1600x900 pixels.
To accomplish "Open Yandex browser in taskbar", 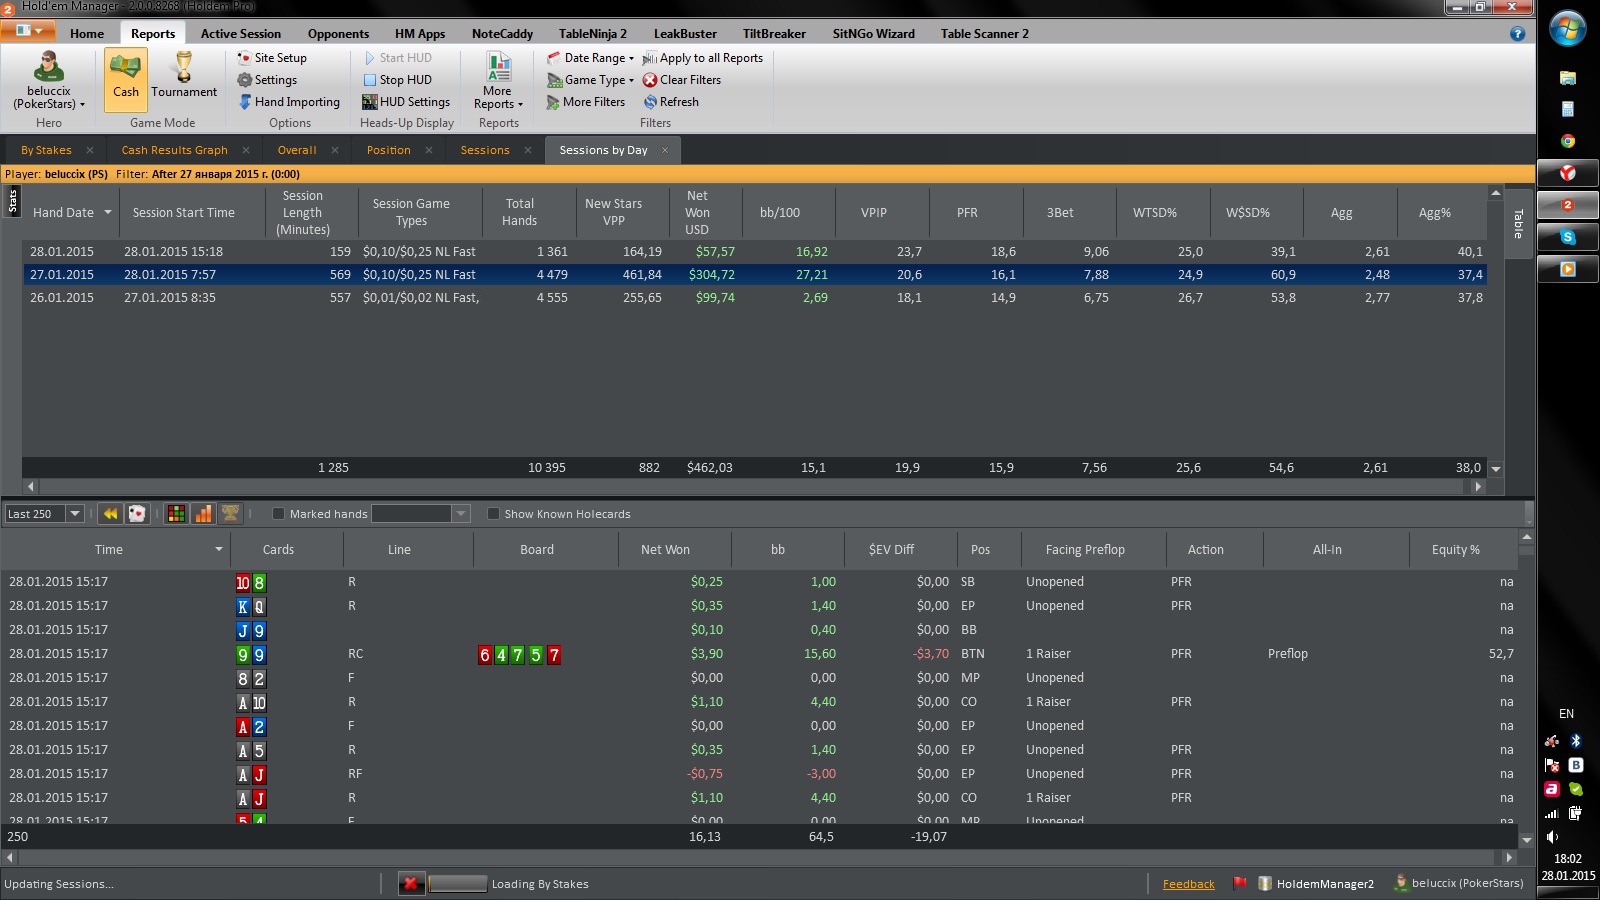I will point(1567,173).
